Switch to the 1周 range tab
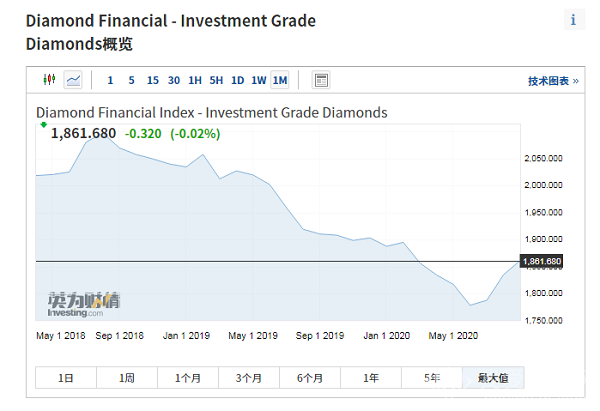 click(x=127, y=377)
